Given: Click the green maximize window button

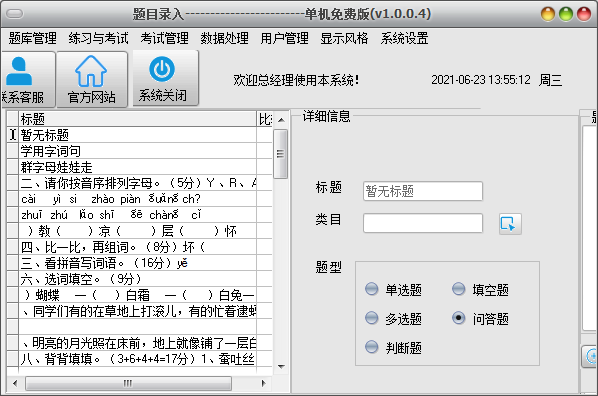Looking at the screenshot, I should [x=566, y=14].
